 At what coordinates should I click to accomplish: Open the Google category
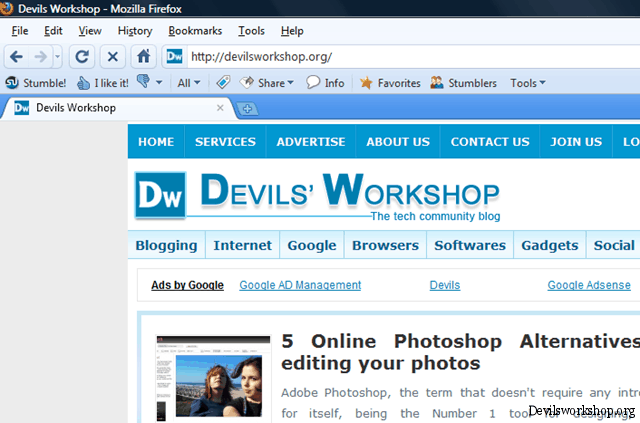pyautogui.click(x=312, y=245)
